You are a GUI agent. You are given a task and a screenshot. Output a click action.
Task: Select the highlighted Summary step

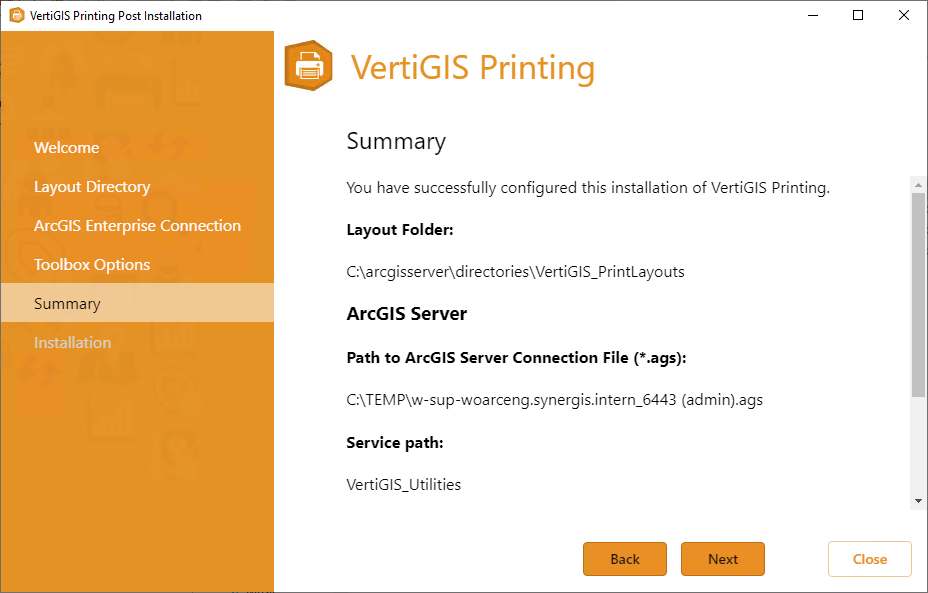coord(67,302)
